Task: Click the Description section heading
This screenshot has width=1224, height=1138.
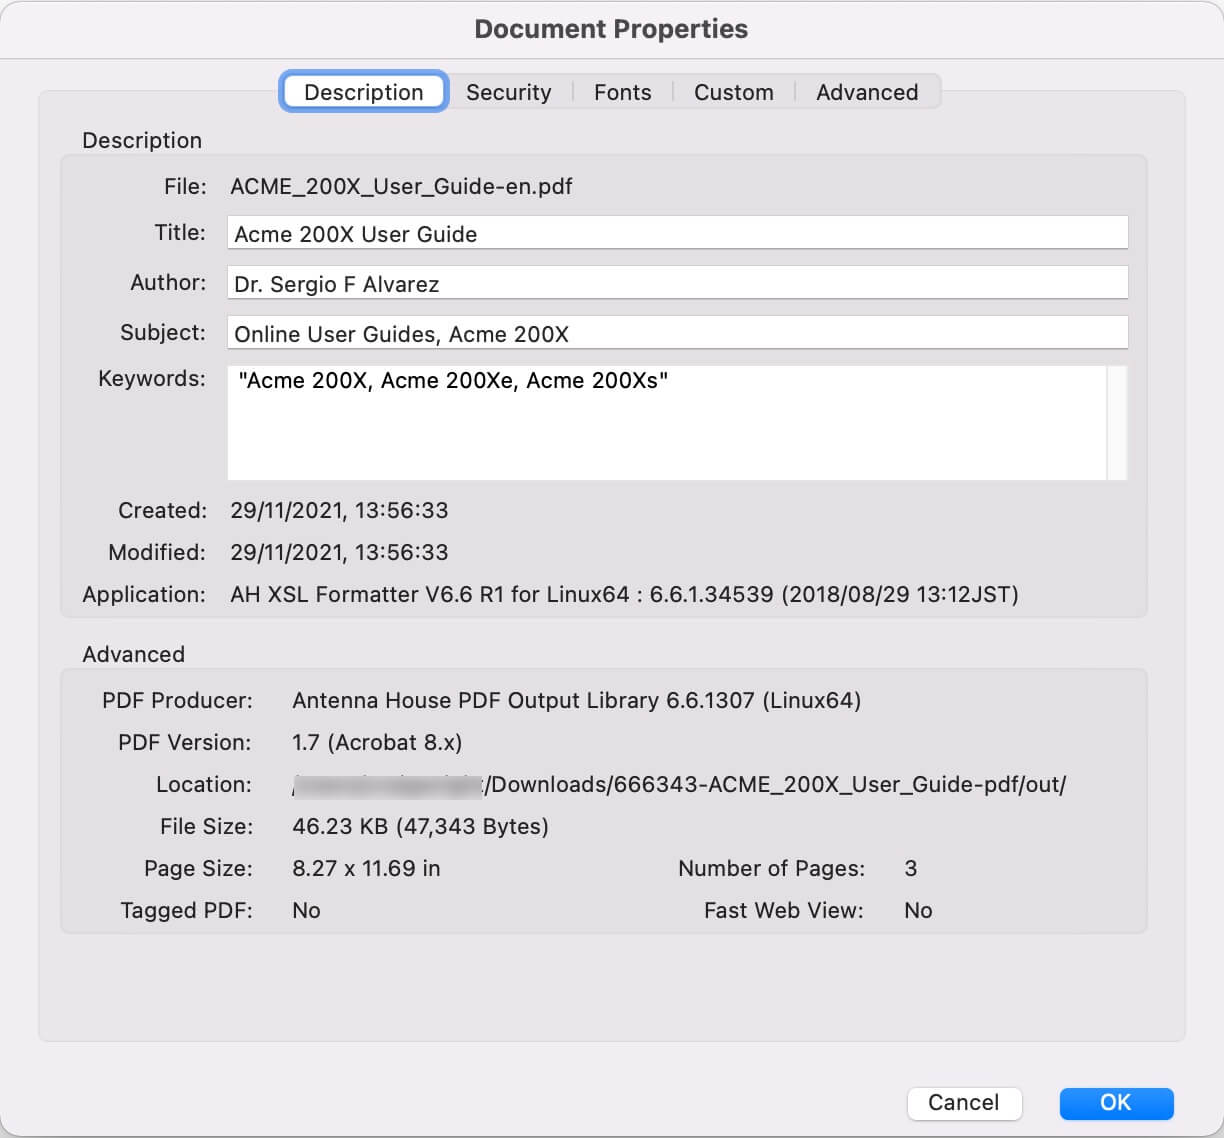Action: pyautogui.click(x=142, y=140)
